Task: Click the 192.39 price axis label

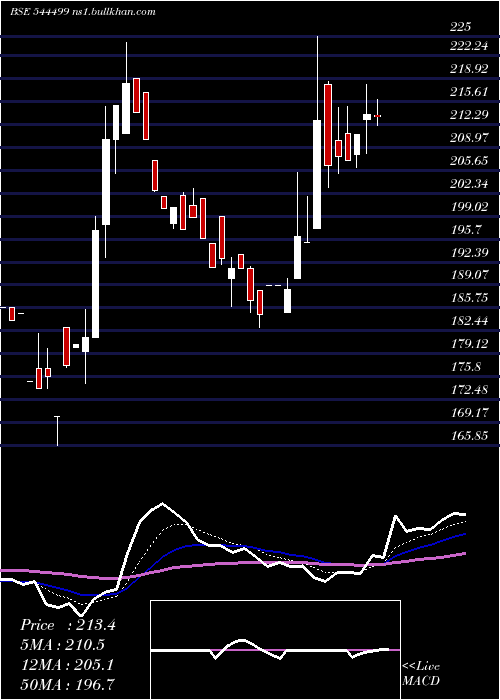Action: pyautogui.click(x=469, y=253)
